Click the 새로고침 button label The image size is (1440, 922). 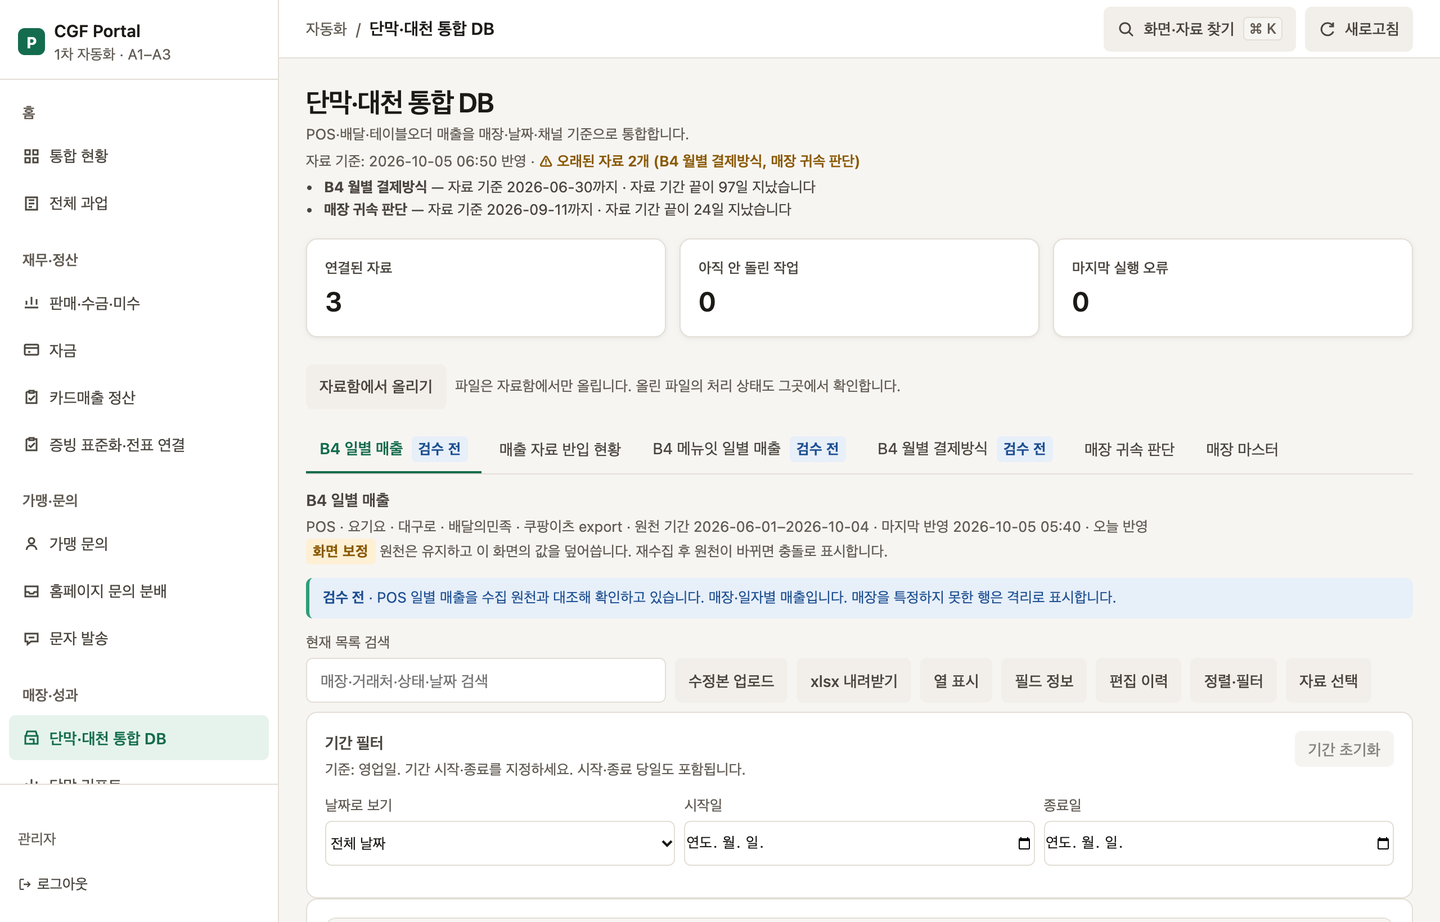(x=1372, y=29)
